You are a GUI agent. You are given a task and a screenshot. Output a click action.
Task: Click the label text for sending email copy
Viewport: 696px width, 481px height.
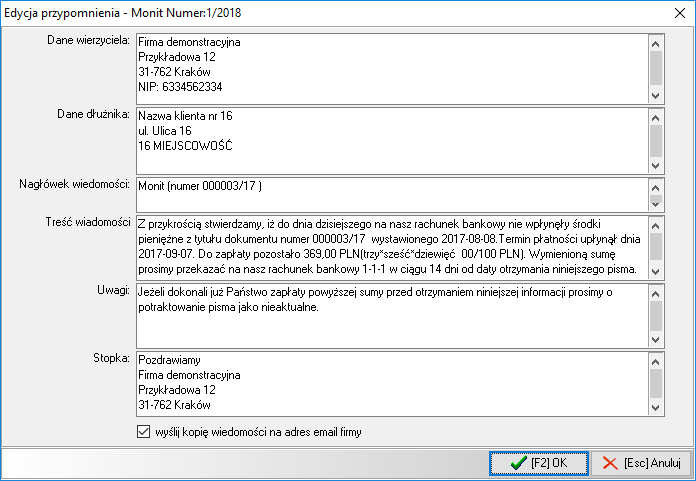[x=258, y=432]
